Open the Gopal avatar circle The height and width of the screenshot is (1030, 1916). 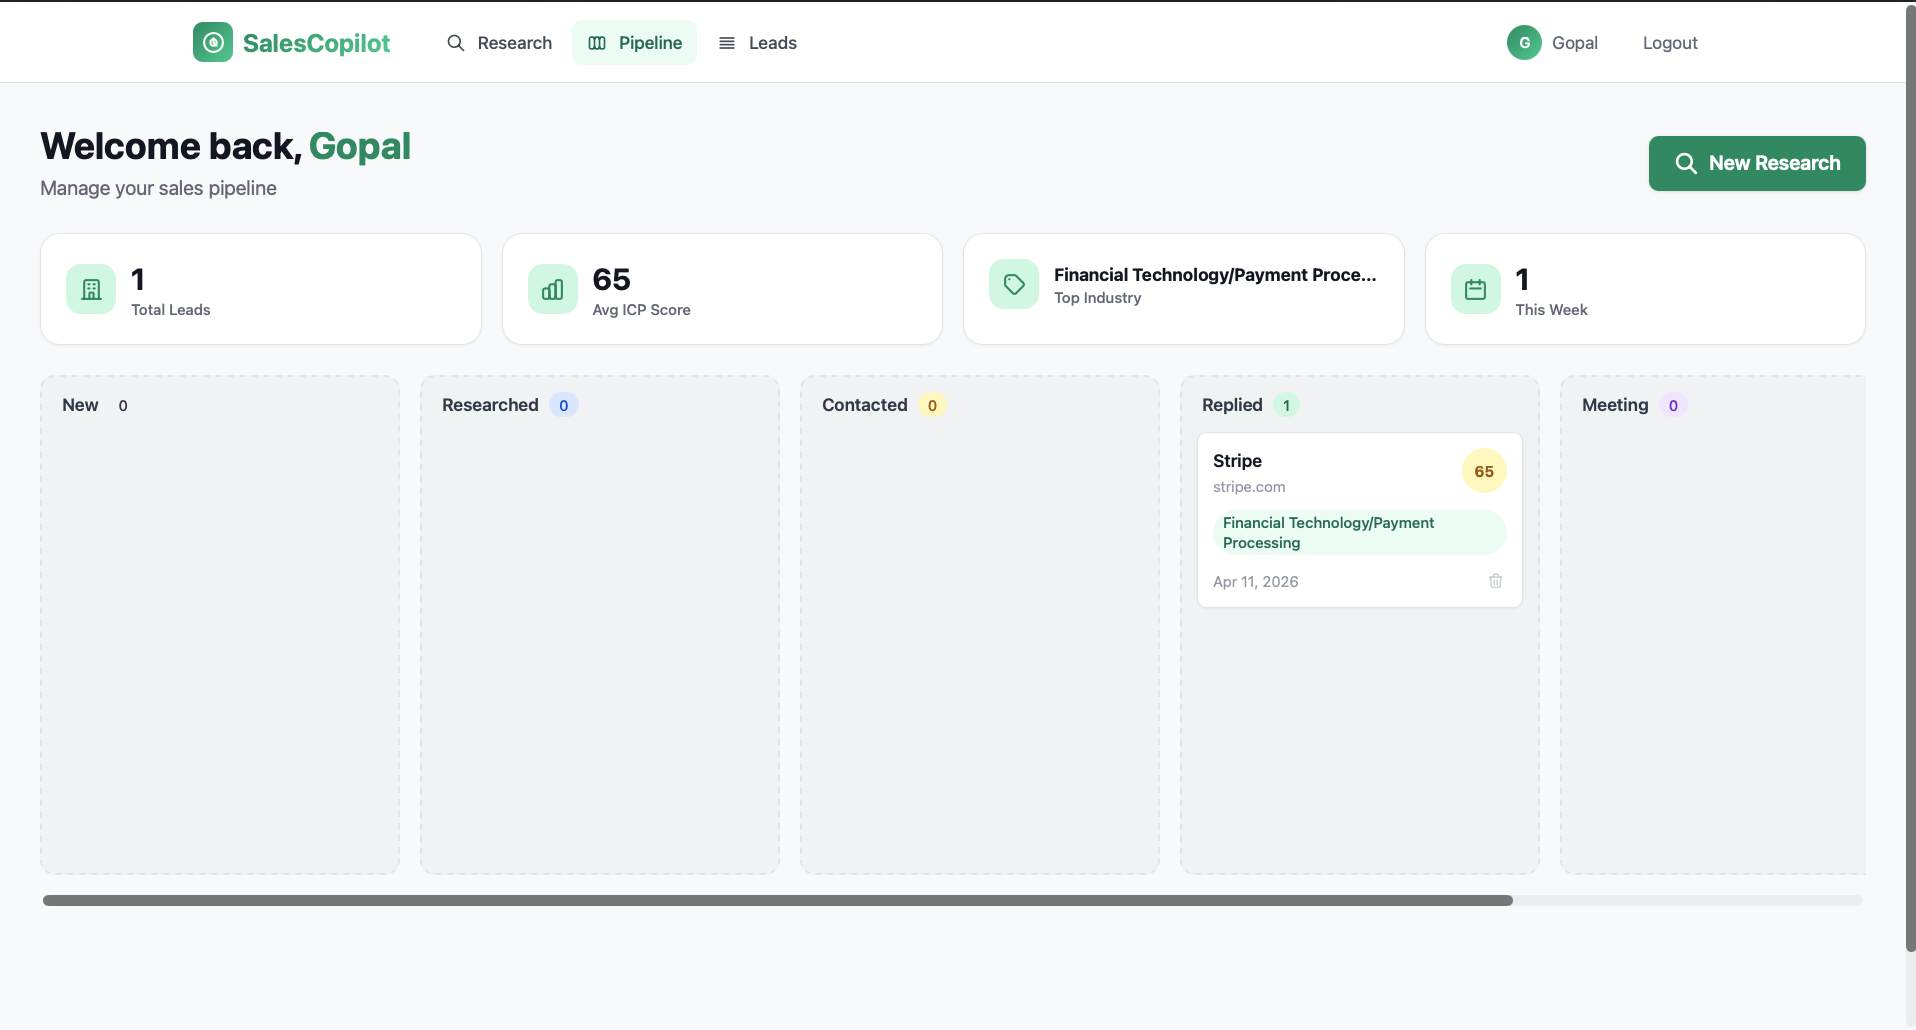click(1524, 42)
